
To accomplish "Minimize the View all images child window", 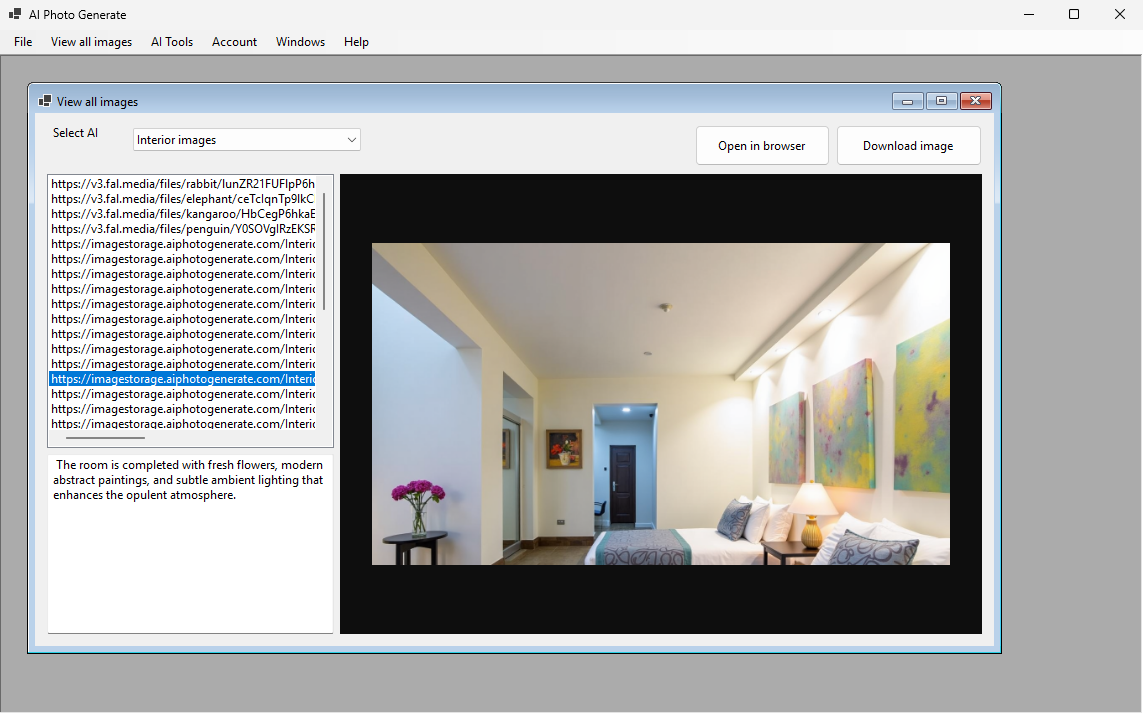I will pos(908,101).
